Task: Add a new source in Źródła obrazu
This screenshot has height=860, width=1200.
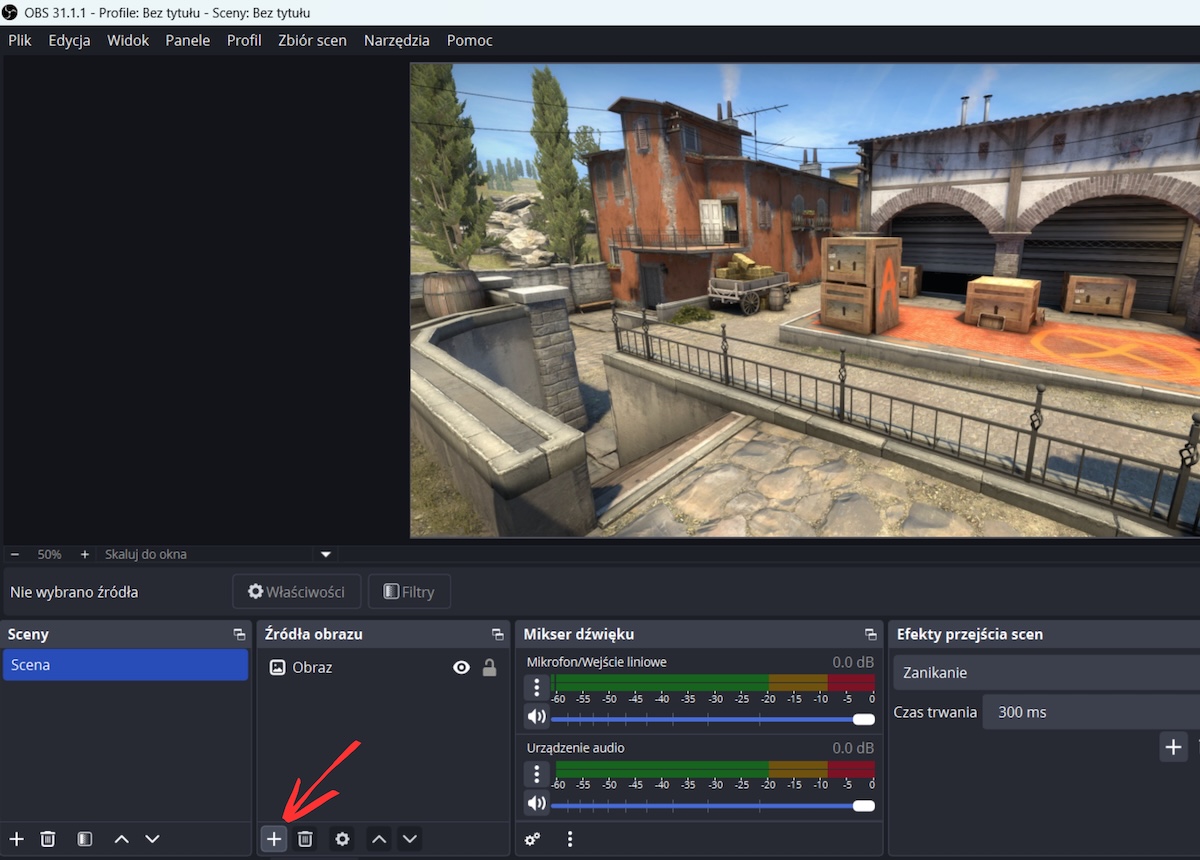Action: (273, 839)
